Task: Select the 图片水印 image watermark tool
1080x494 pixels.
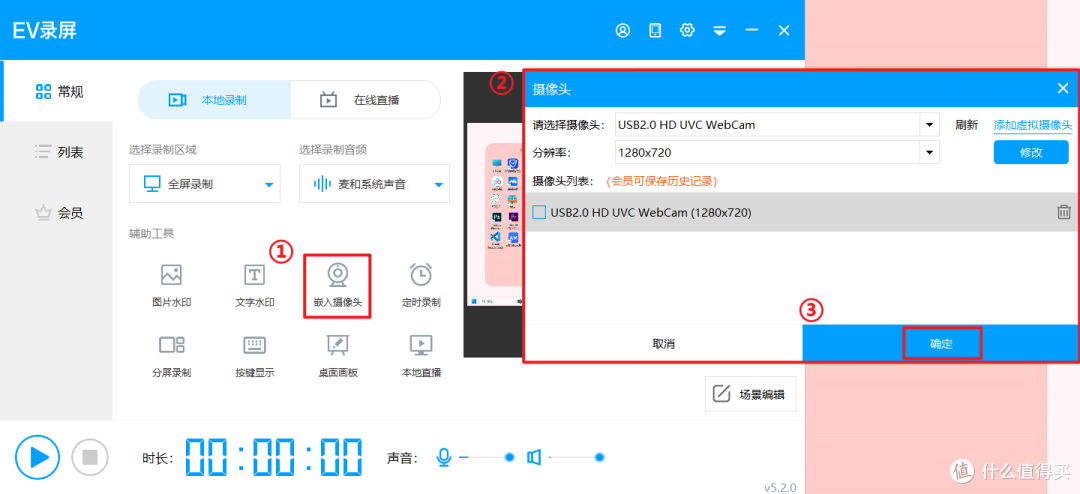Action: tap(172, 285)
